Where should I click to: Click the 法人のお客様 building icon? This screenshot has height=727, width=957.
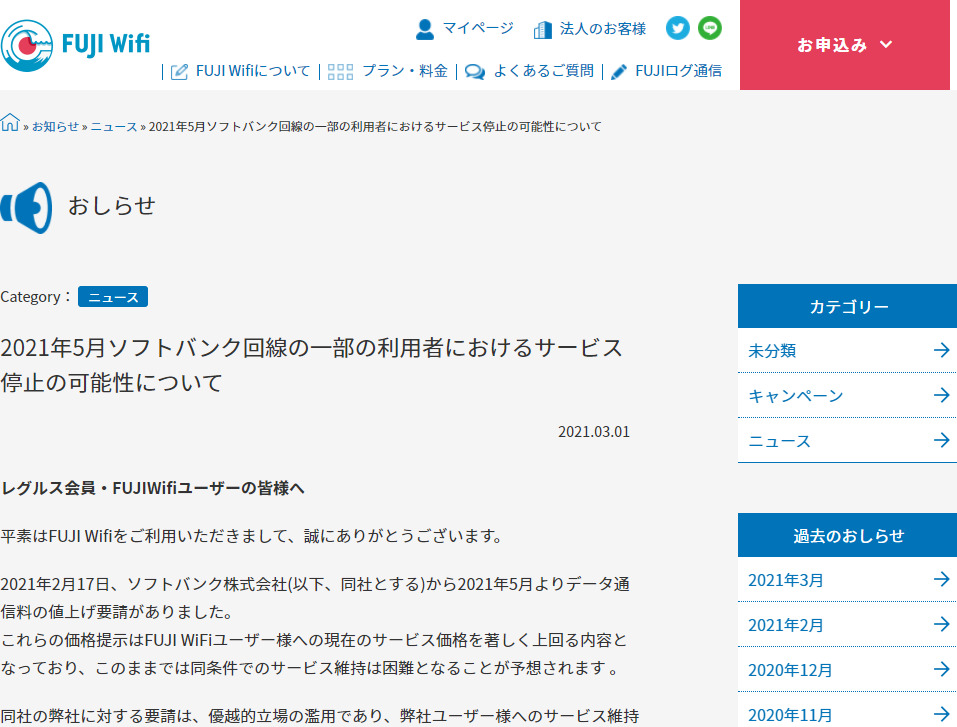pyautogui.click(x=543, y=29)
